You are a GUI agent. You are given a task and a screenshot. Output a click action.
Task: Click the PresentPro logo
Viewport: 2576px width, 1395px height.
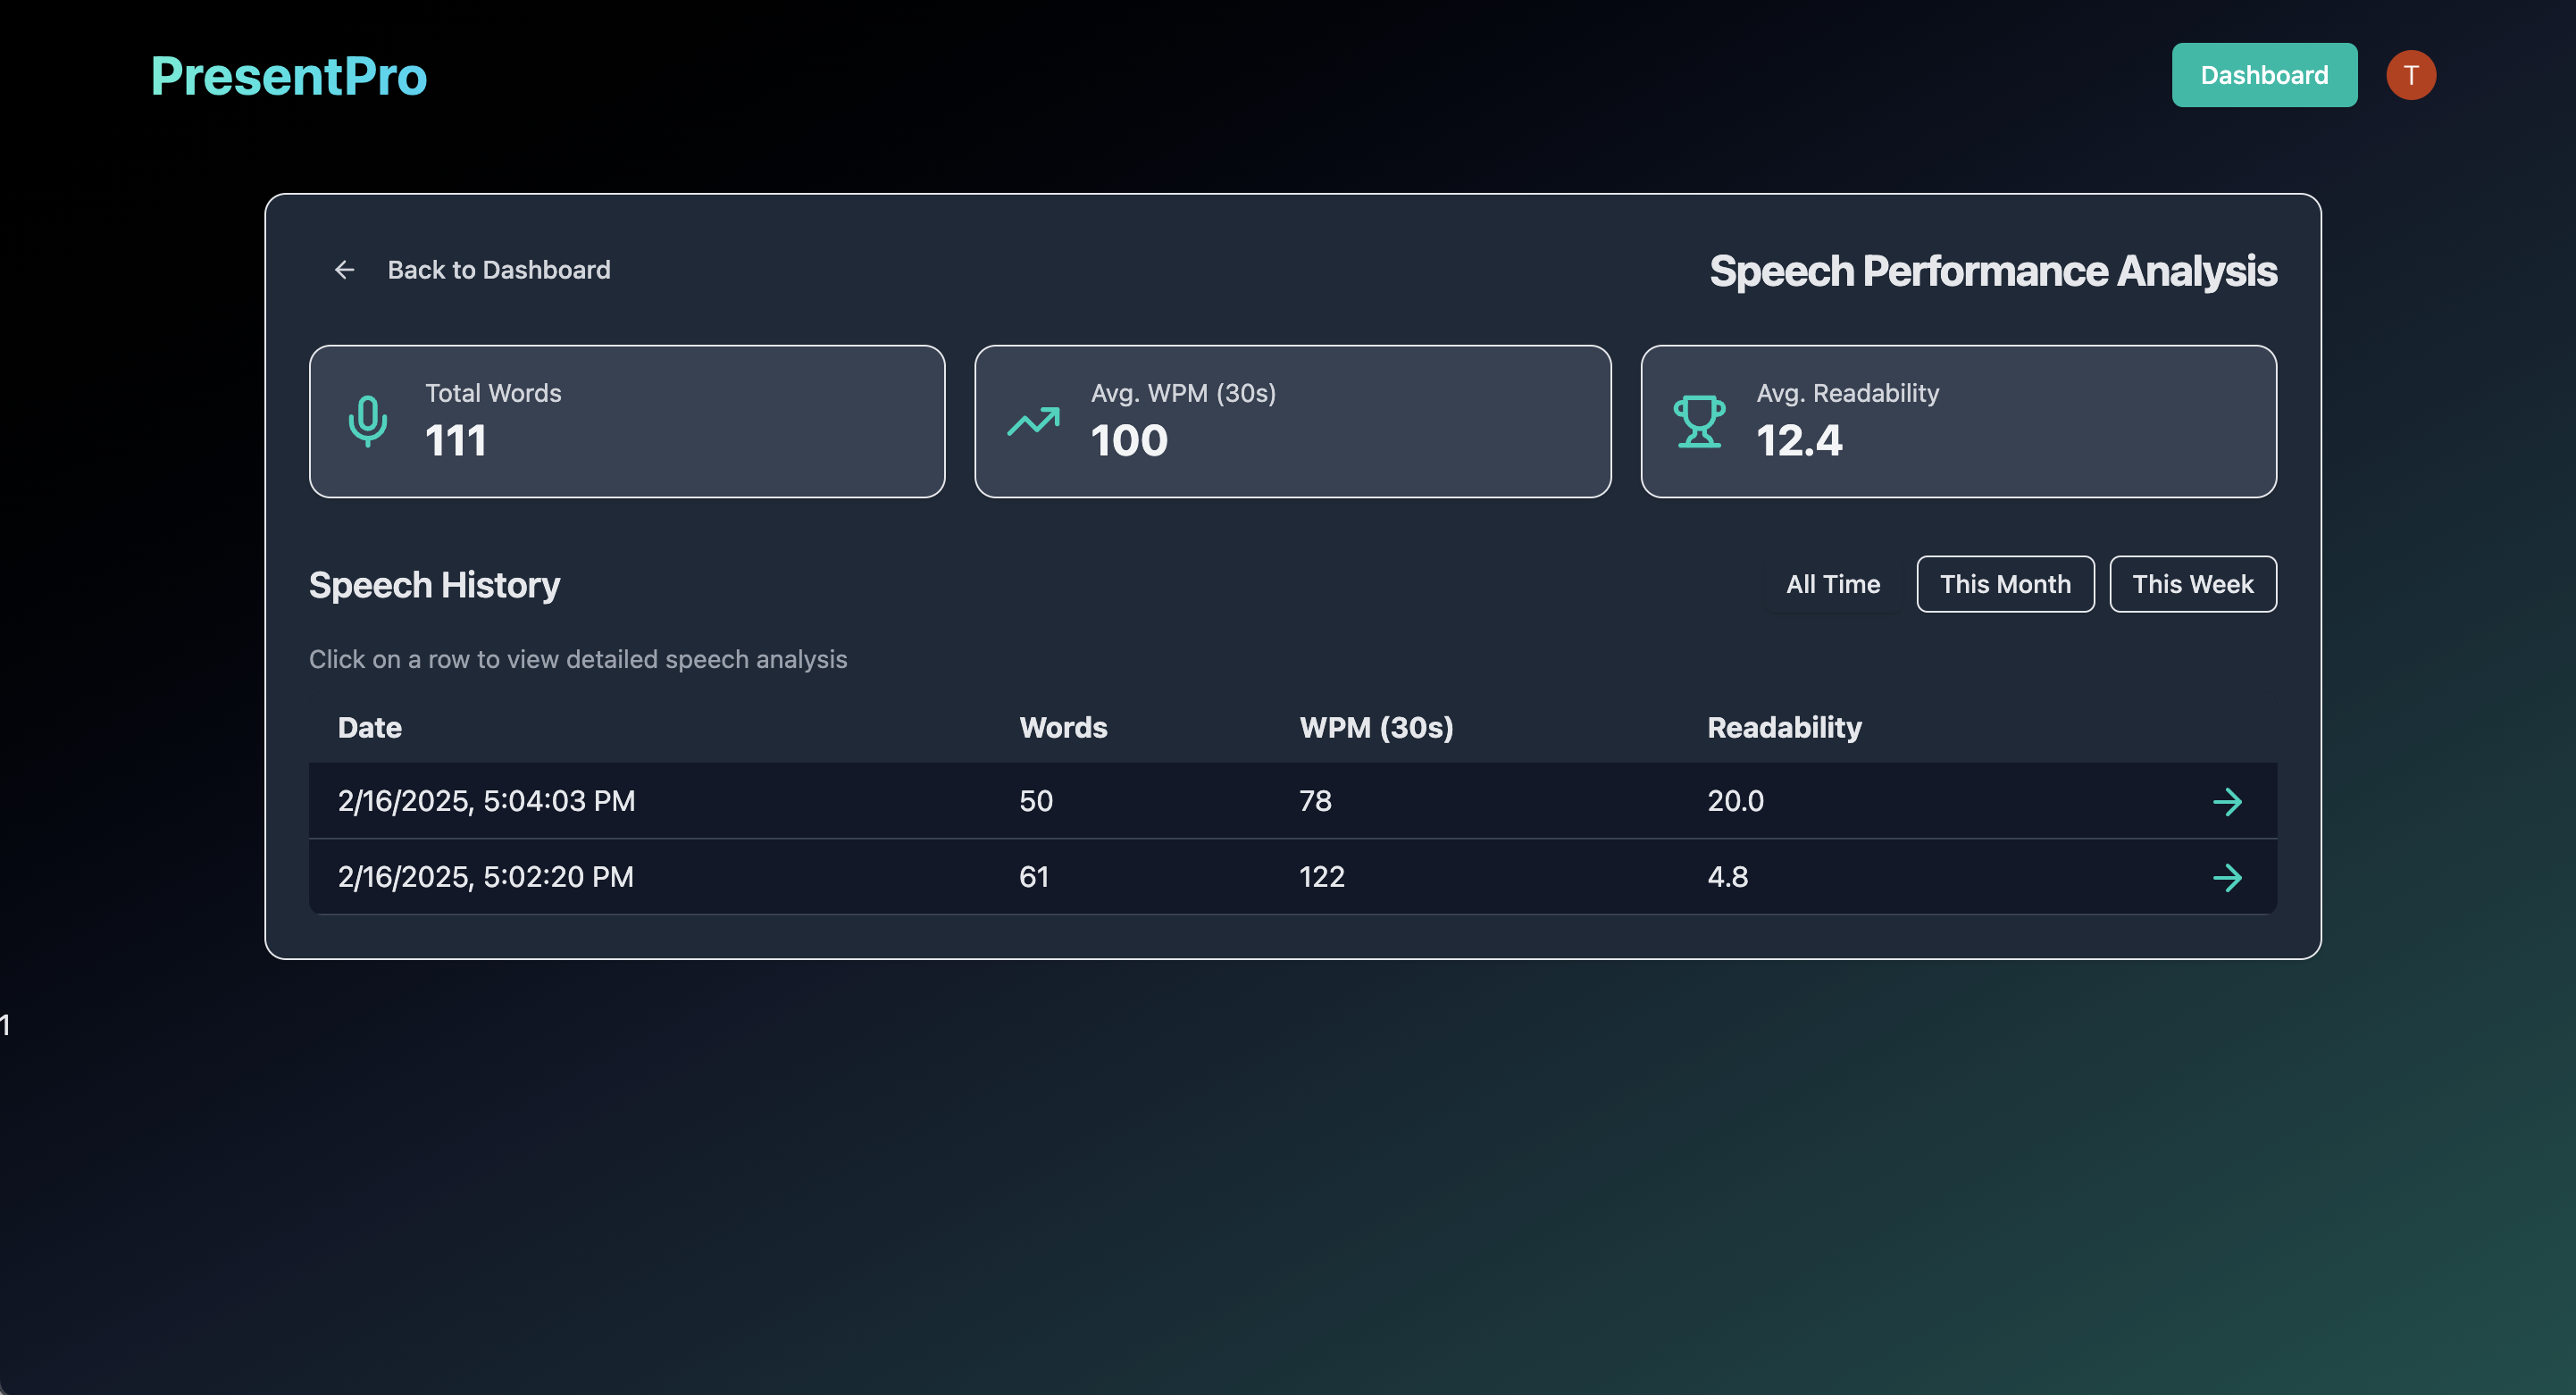[289, 76]
